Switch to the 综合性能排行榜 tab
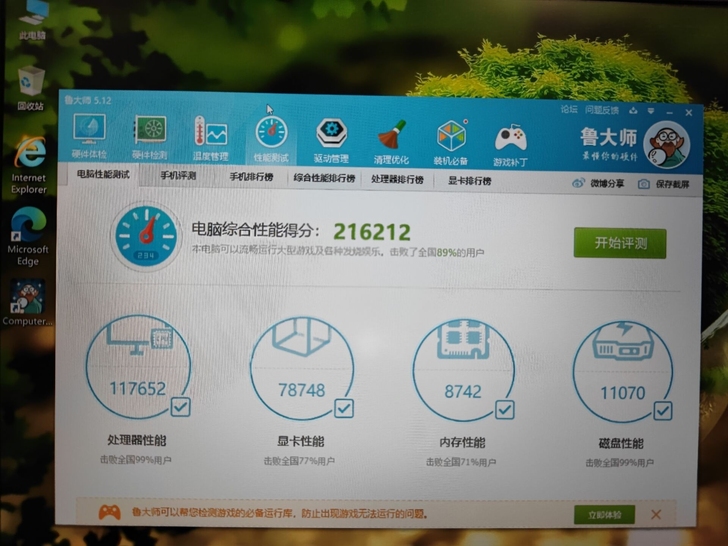728x546 pixels. [x=324, y=178]
